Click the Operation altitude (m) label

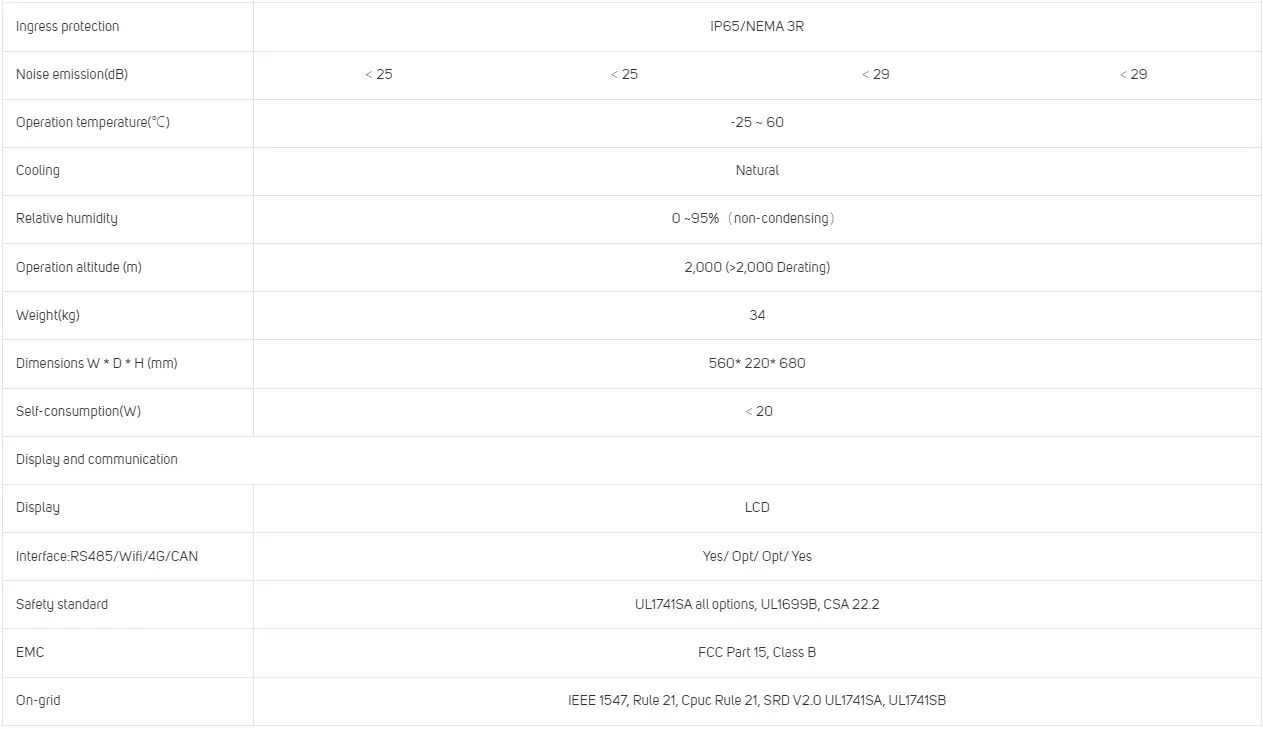click(79, 268)
